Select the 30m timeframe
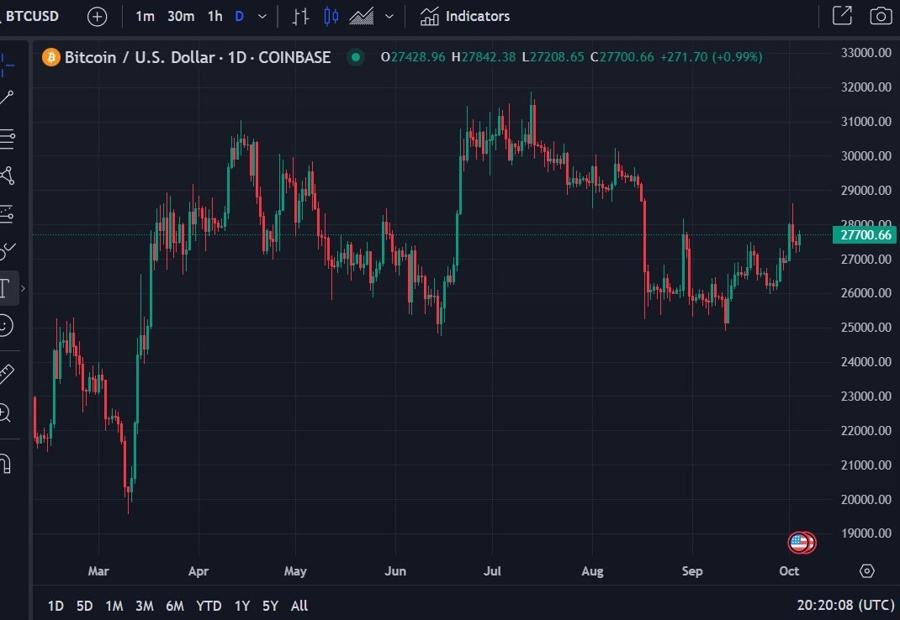Screen dimensions: 900x620 tap(180, 17)
